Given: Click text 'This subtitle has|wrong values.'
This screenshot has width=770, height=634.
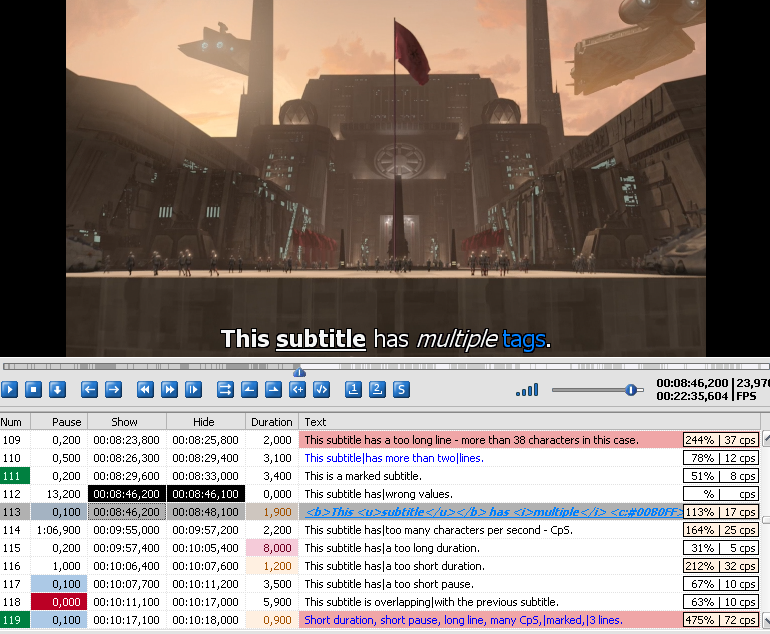Looking at the screenshot, I should (x=379, y=494).
